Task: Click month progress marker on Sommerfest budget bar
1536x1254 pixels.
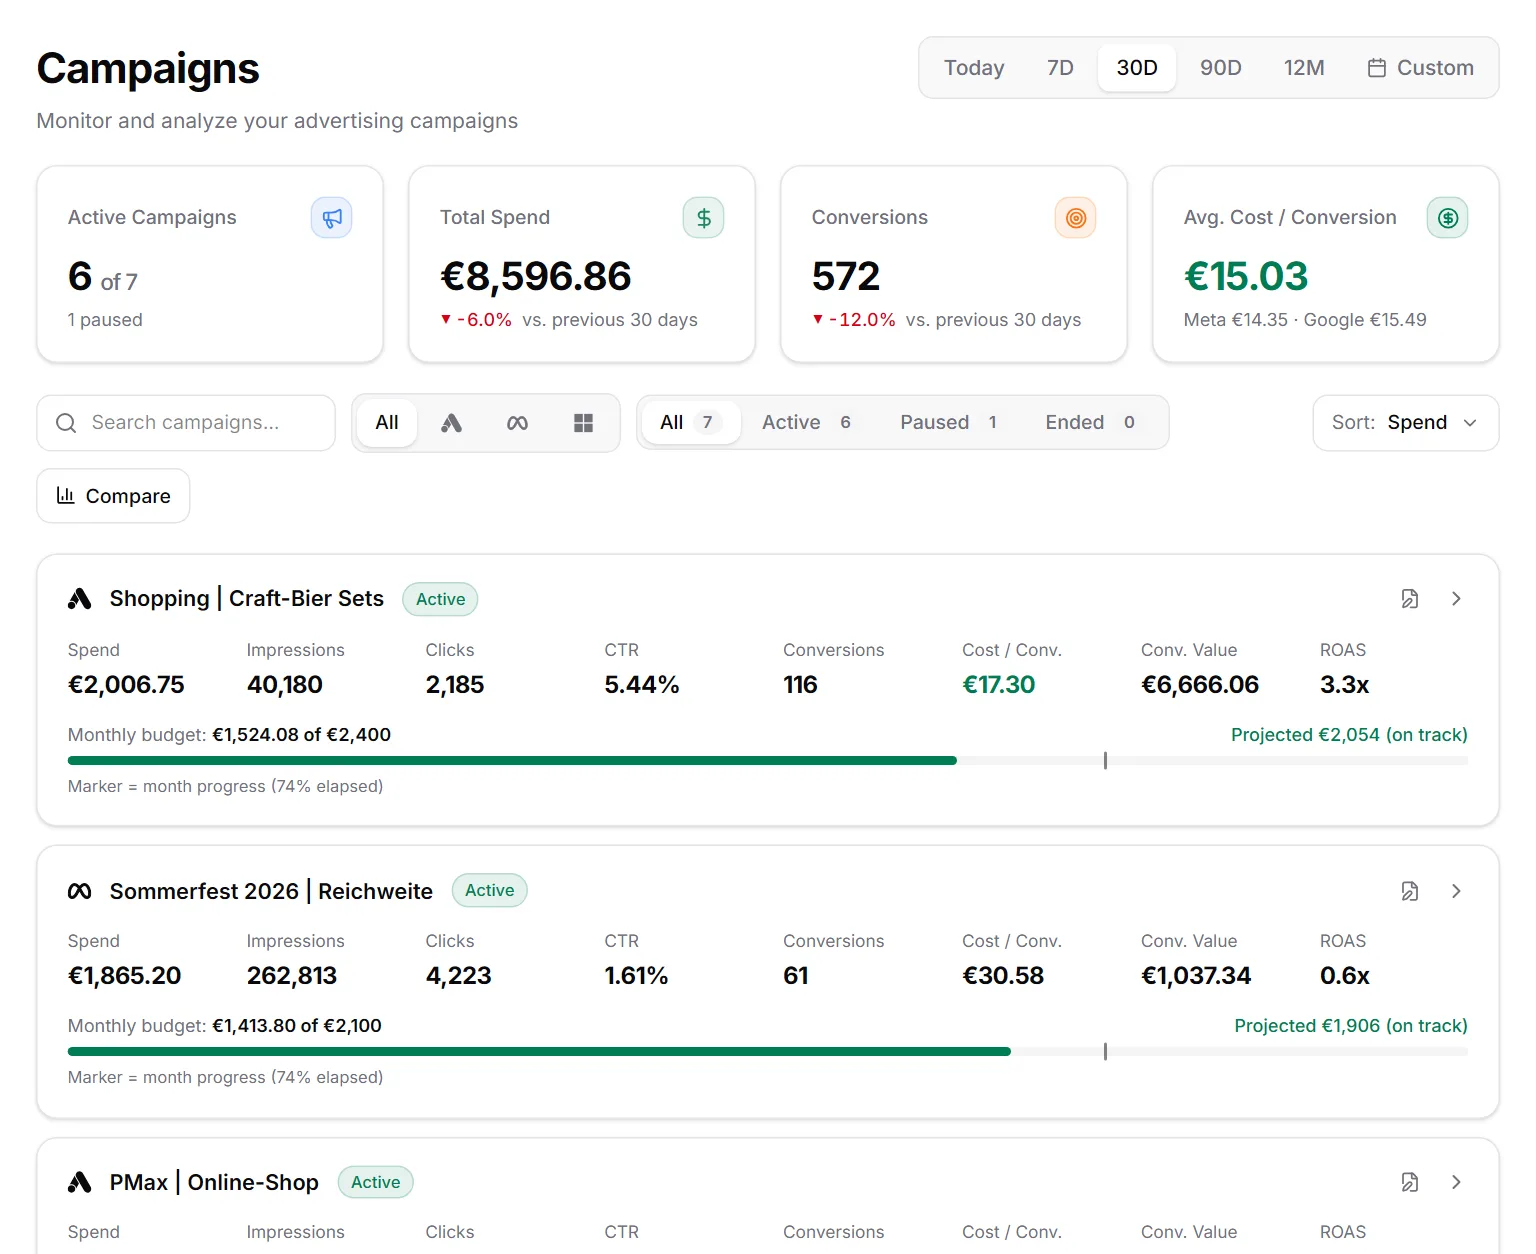Action: click(x=1105, y=1052)
